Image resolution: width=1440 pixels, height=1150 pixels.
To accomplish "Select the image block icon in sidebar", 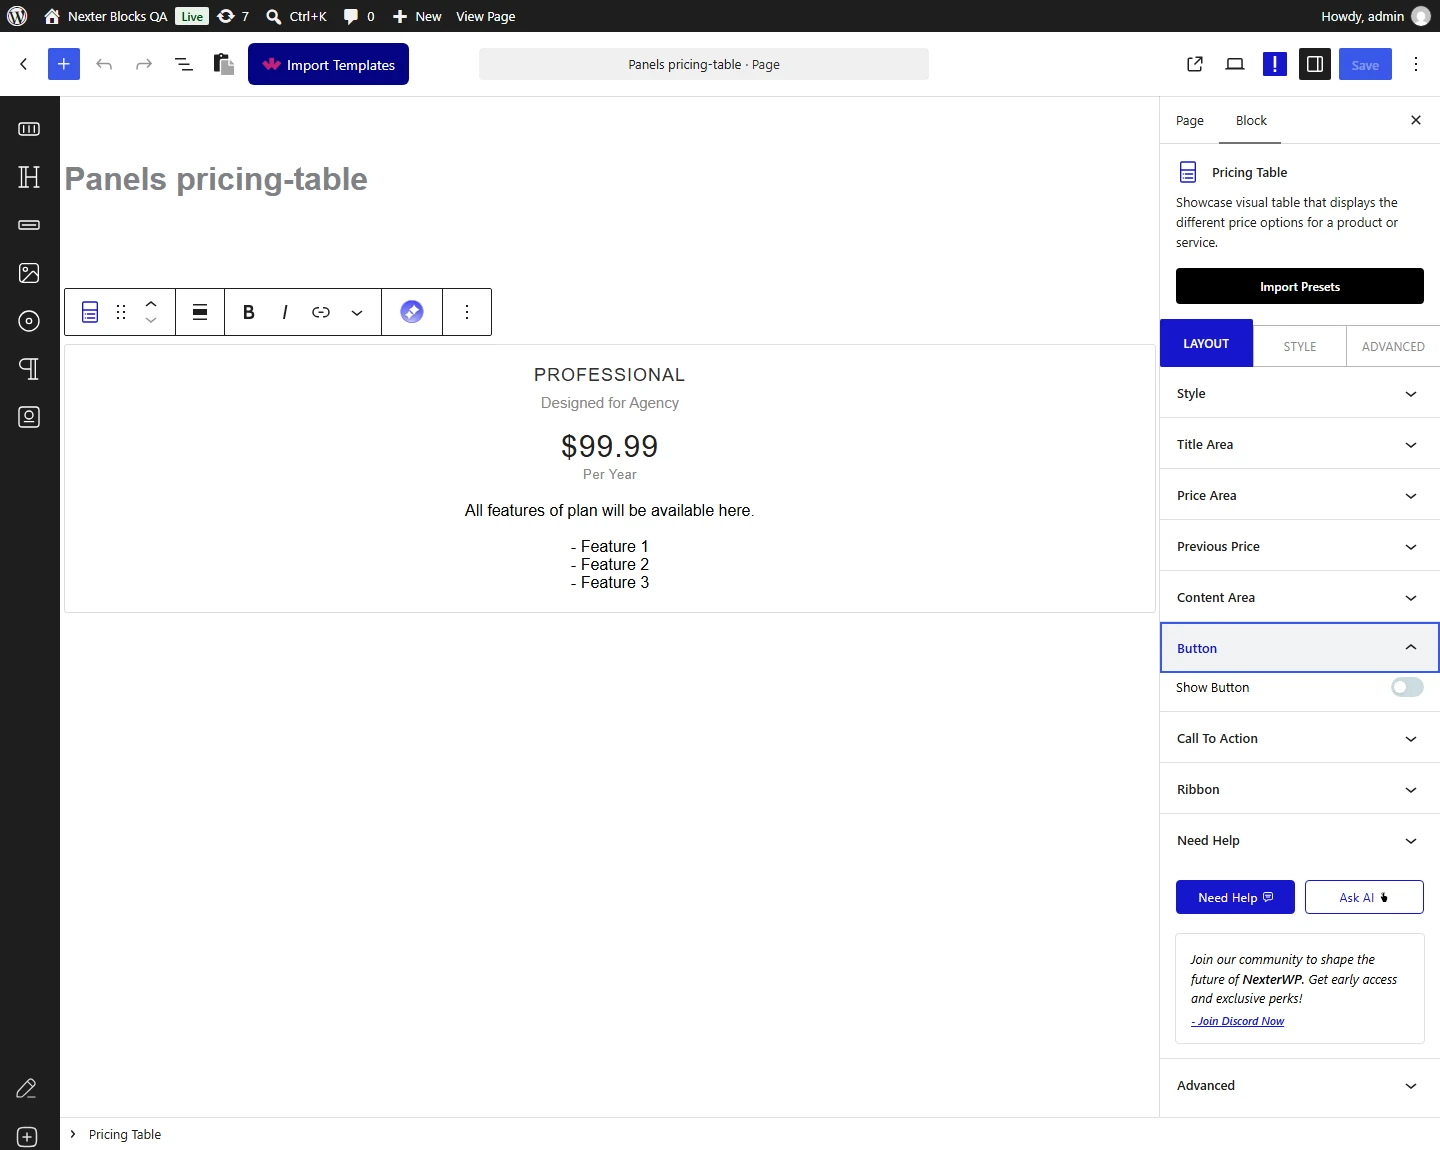I will (x=29, y=273).
